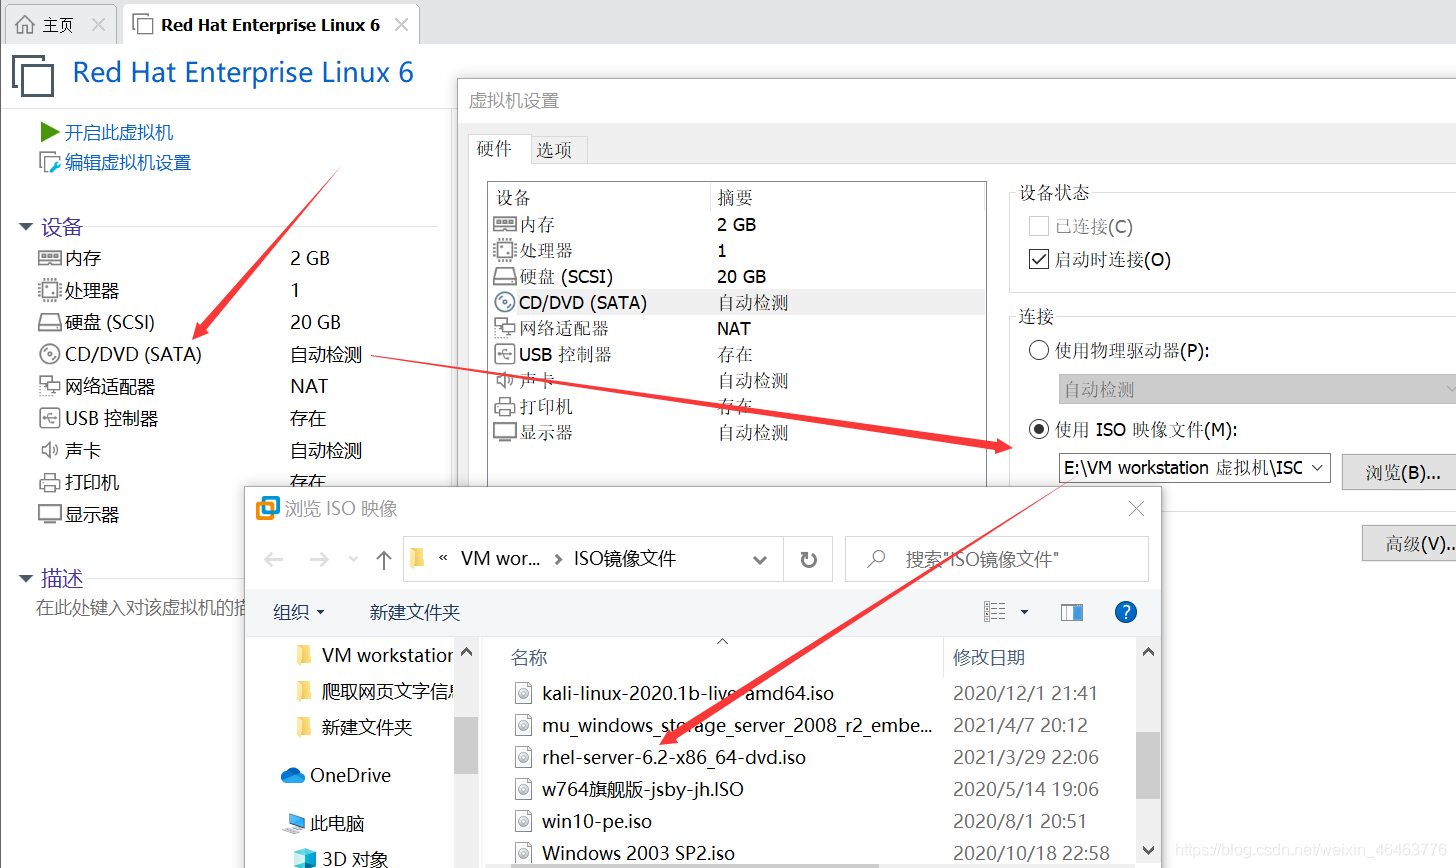This screenshot has width=1456, height=868.
Task: Open the 此电脑 item in navigation pane
Action: (x=324, y=823)
